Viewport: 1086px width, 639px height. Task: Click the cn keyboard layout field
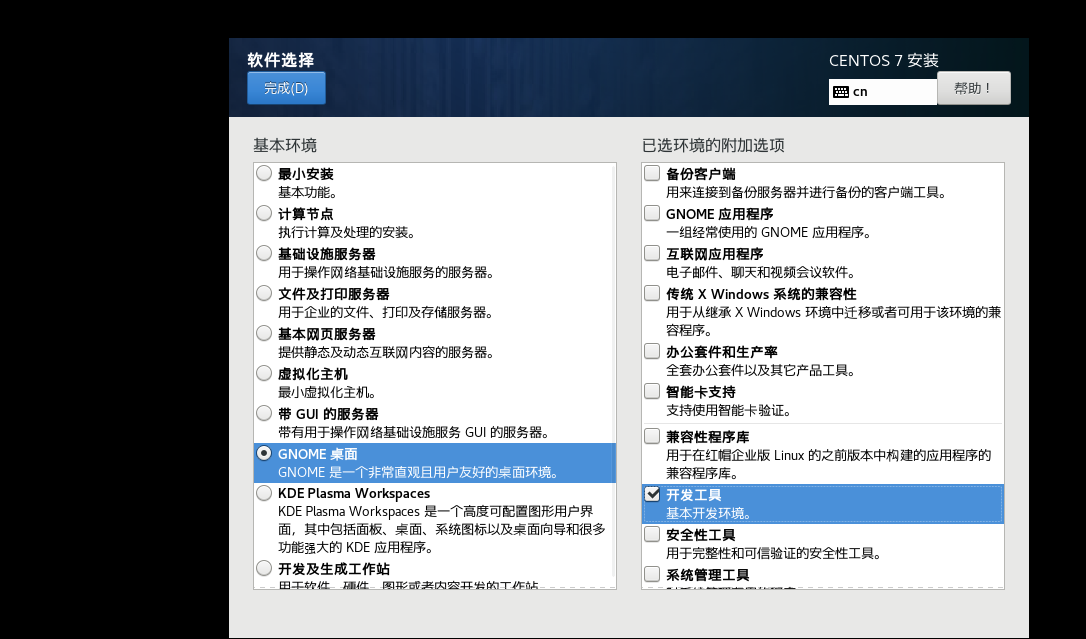[883, 92]
